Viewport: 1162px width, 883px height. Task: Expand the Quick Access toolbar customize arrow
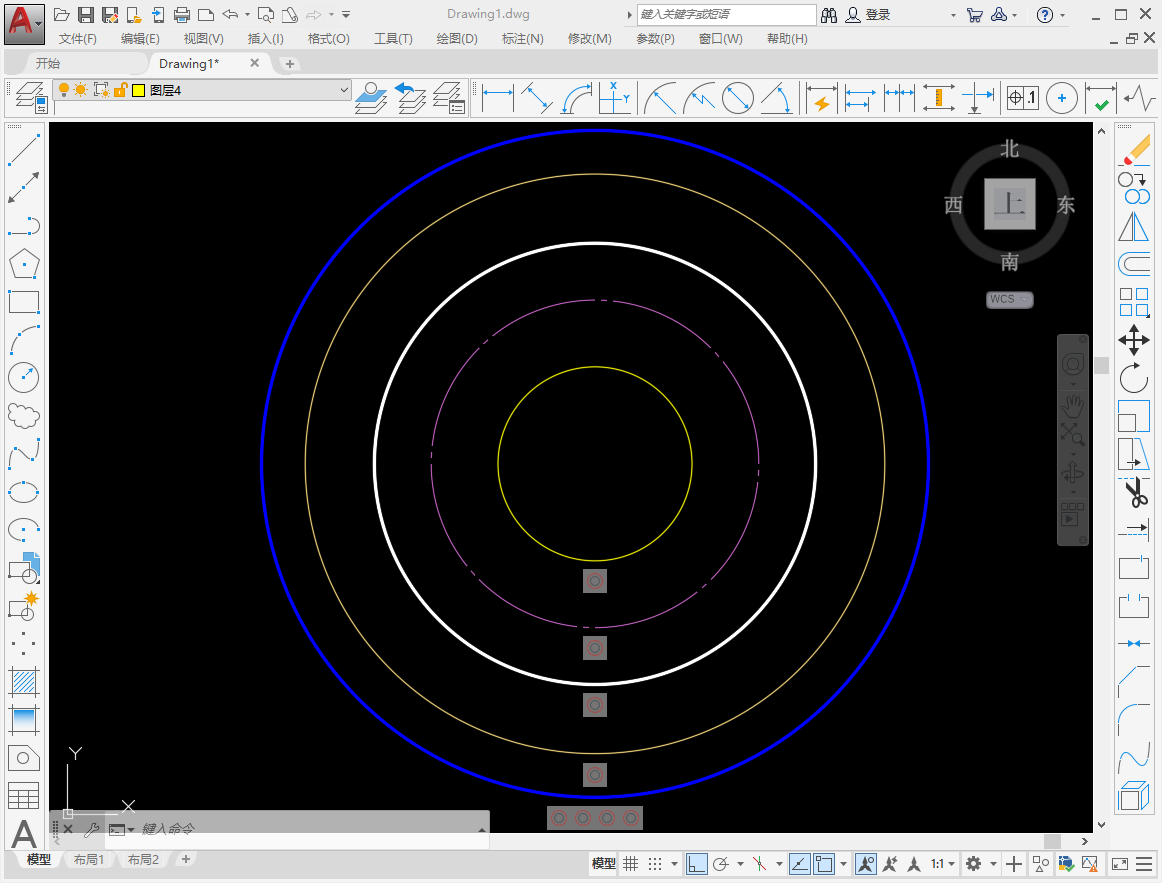(x=346, y=15)
